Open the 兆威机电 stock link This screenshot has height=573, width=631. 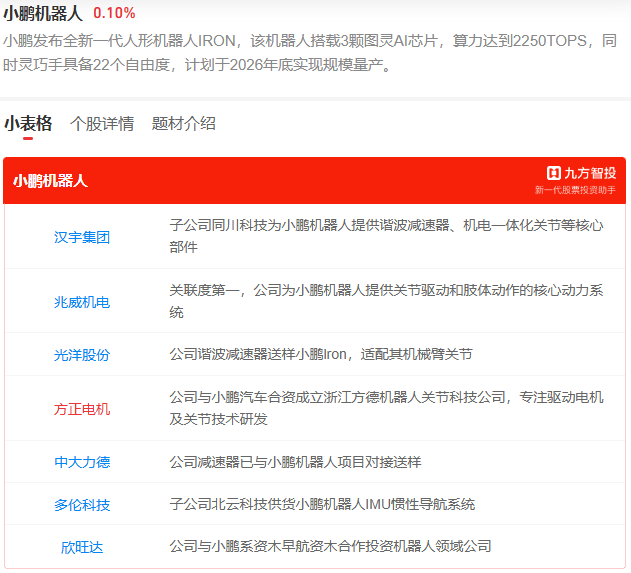coord(82,301)
